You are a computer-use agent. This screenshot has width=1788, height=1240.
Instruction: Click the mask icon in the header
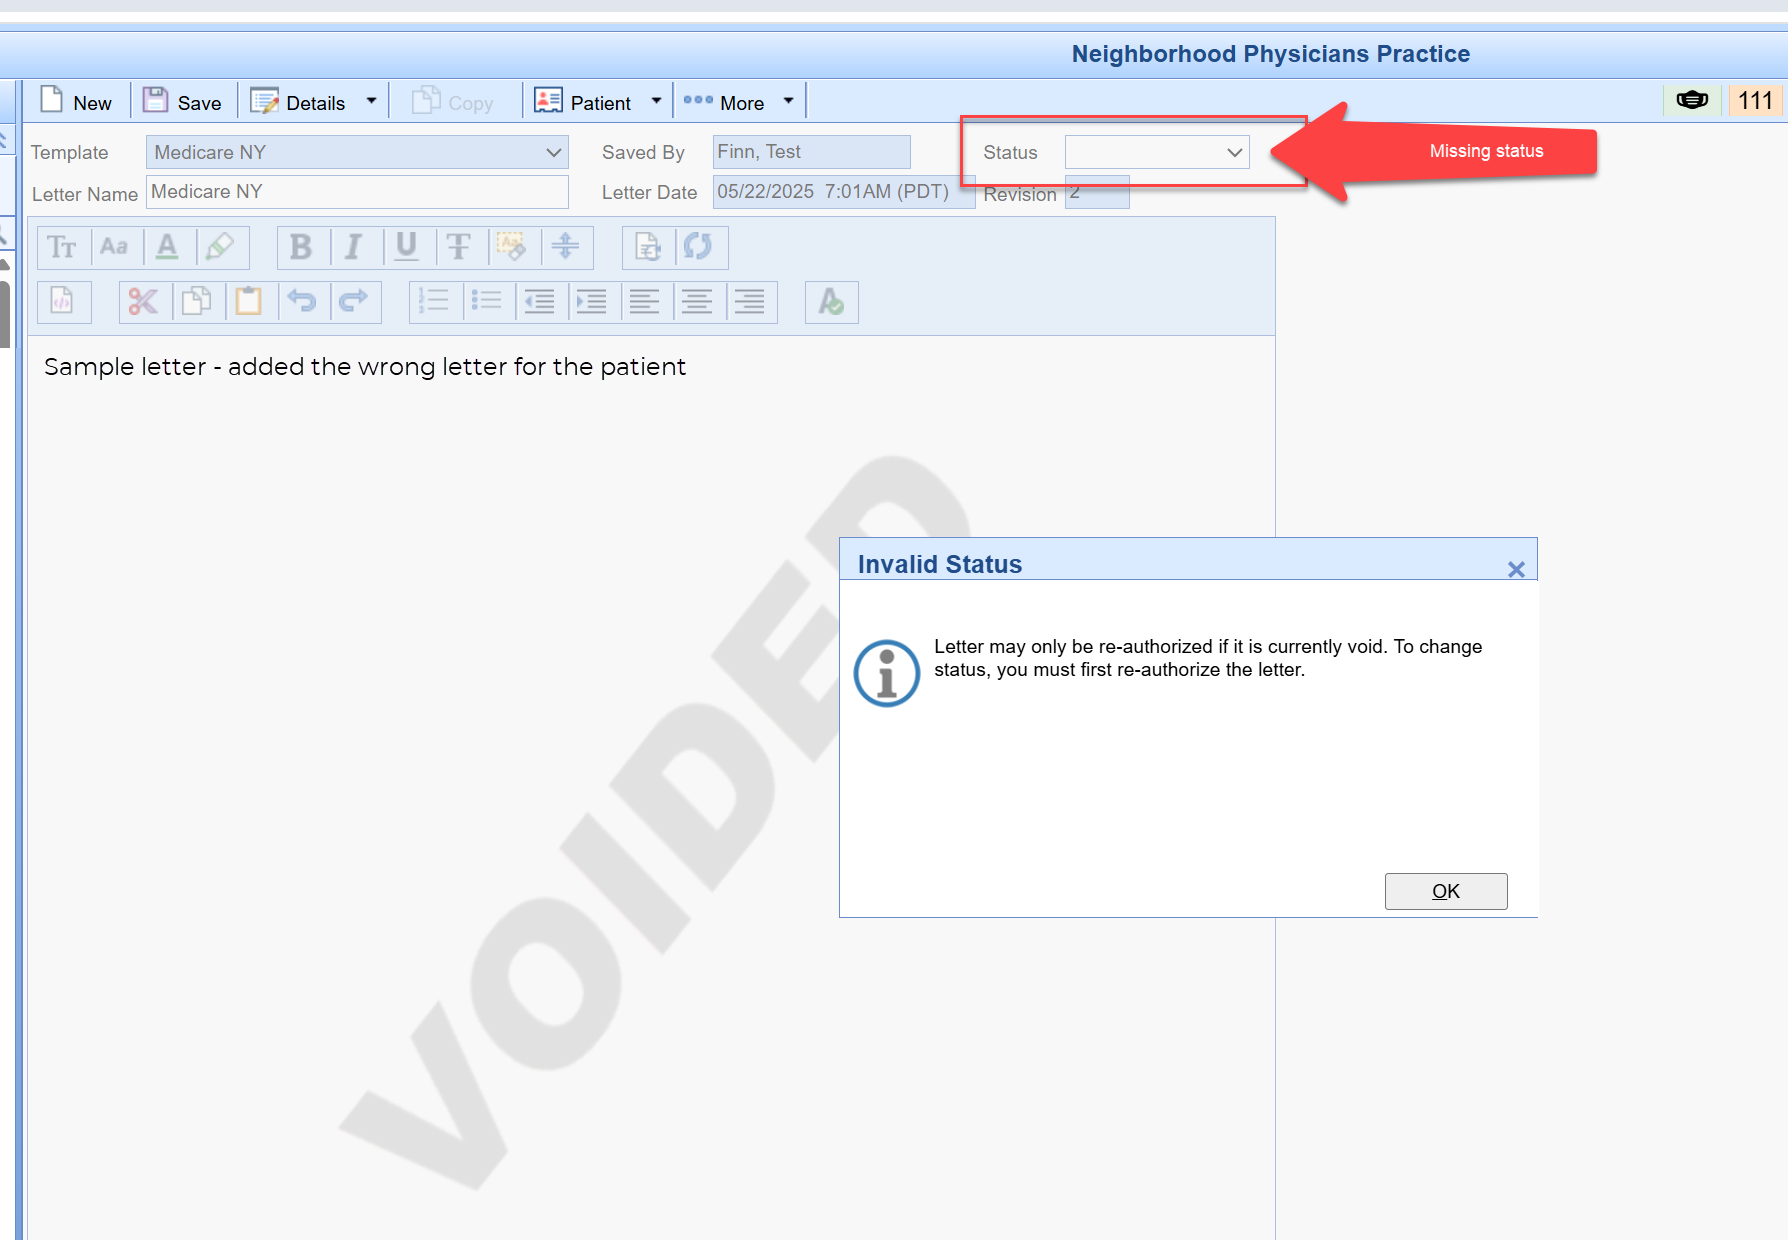click(x=1692, y=100)
